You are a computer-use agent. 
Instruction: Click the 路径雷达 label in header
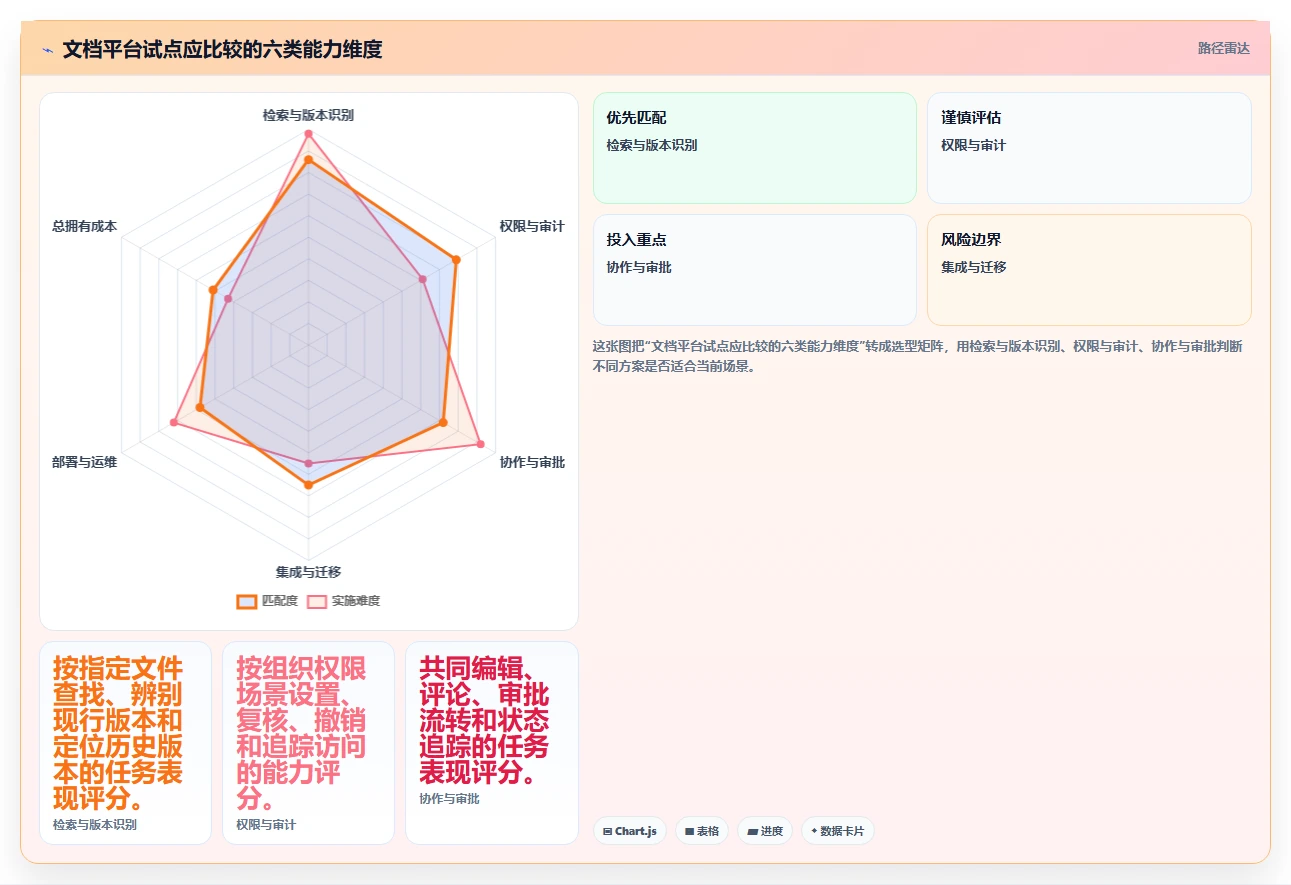(1223, 48)
